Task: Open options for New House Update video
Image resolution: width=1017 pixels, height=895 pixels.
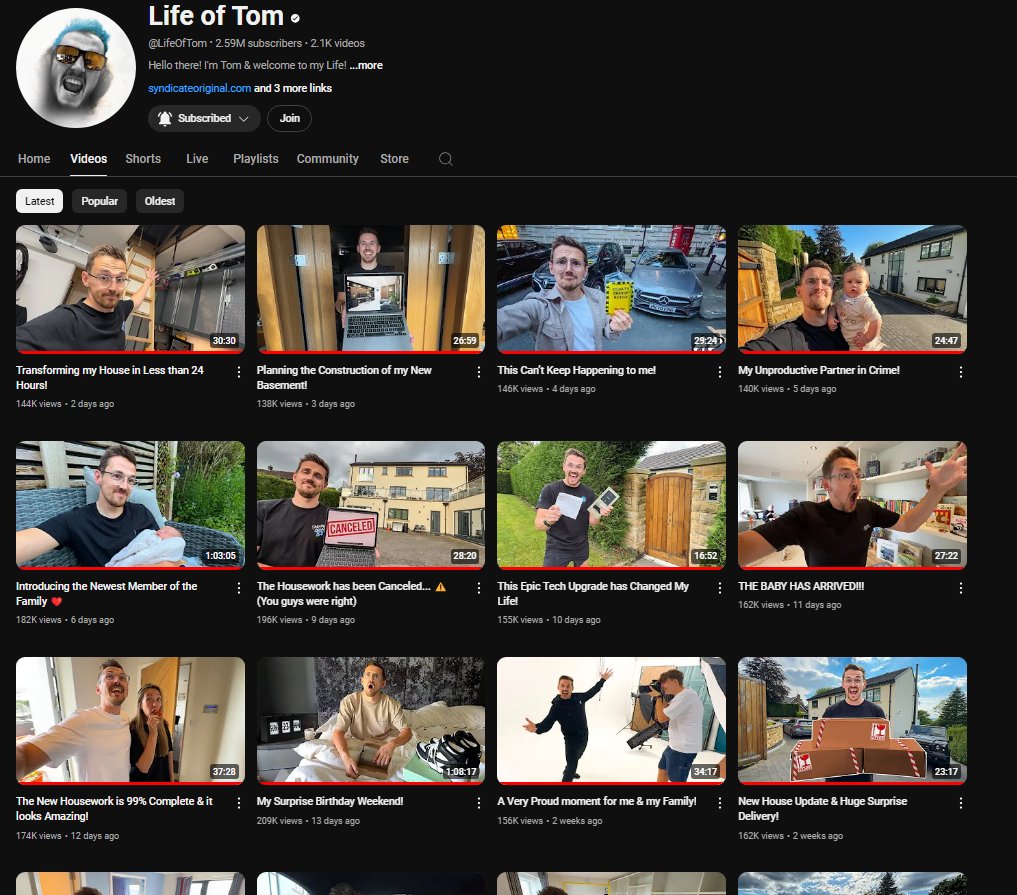Action: pos(961,803)
